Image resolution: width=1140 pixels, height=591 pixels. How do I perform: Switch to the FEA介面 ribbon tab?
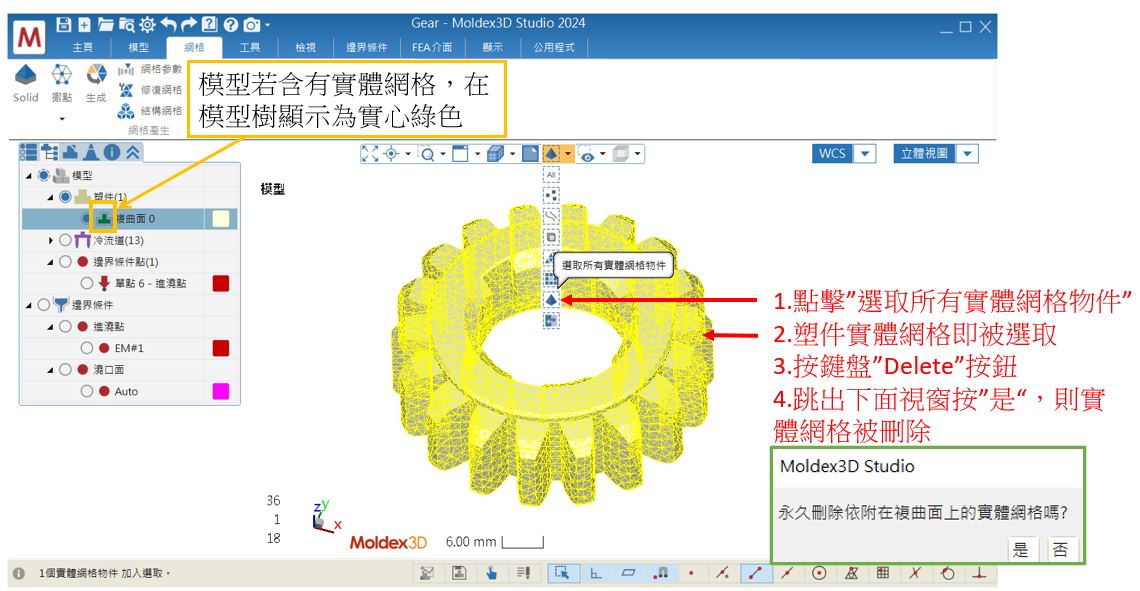(431, 47)
